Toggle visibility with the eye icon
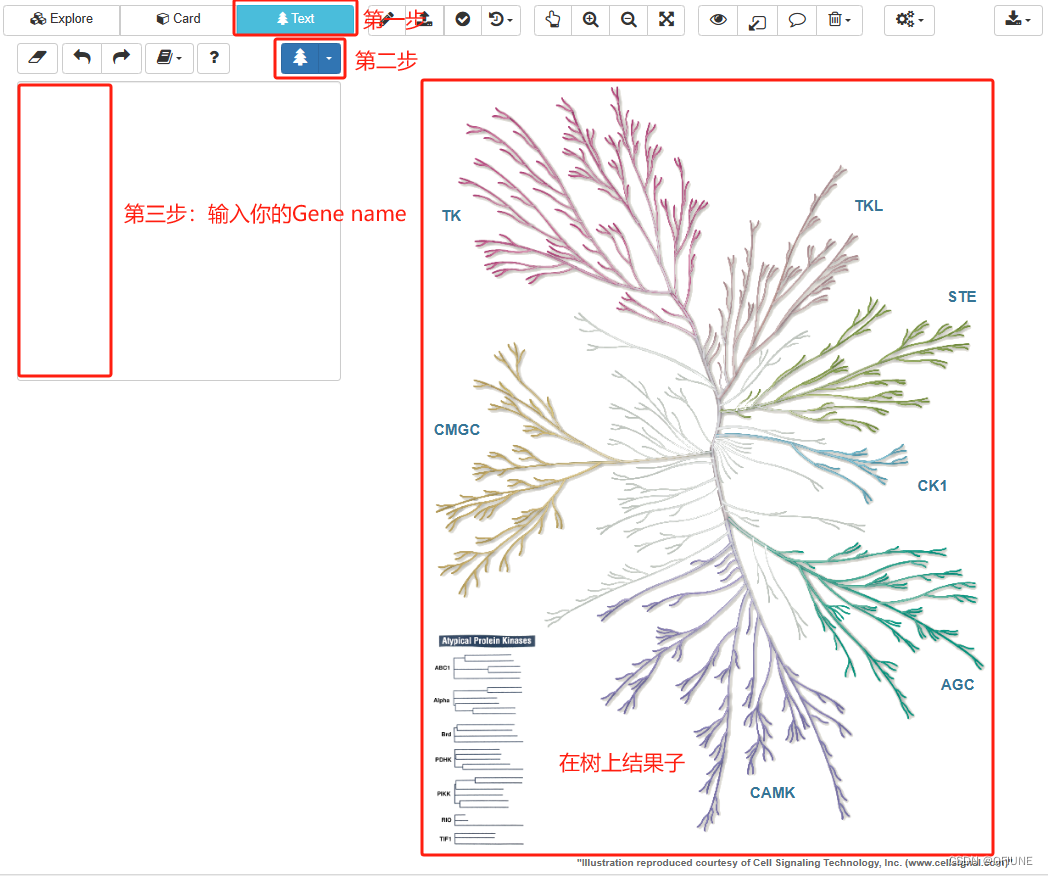 point(718,19)
